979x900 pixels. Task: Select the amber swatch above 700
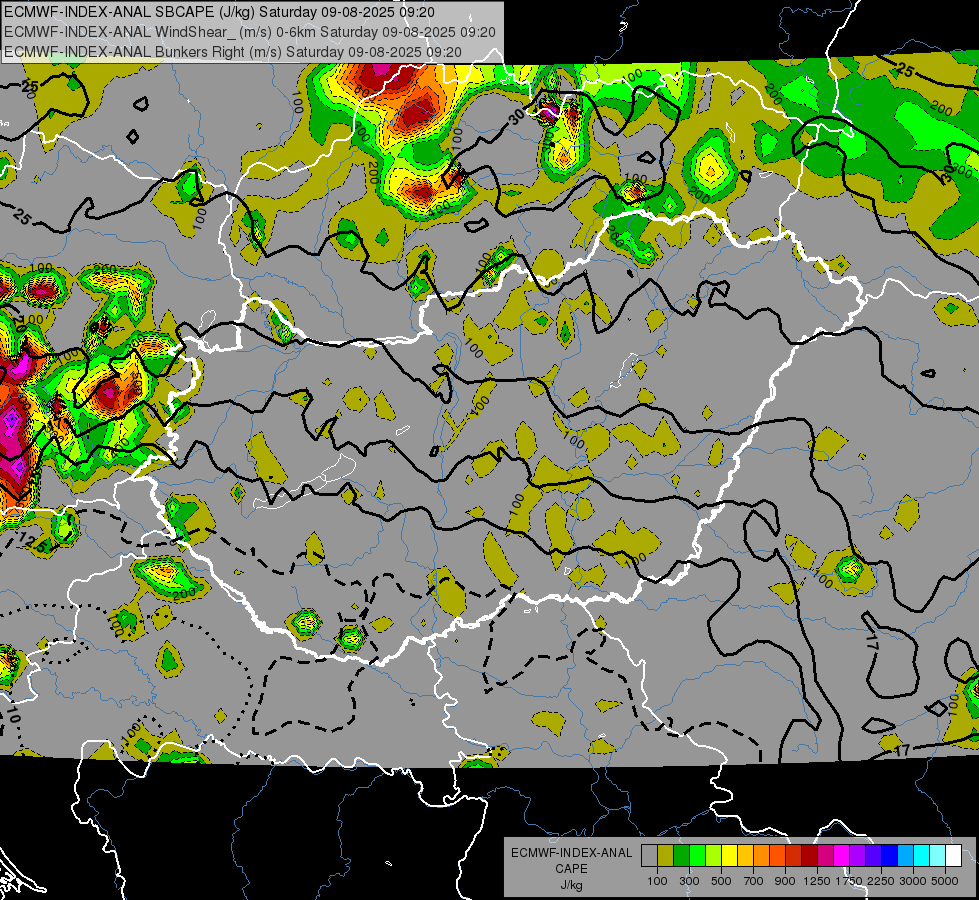745,856
